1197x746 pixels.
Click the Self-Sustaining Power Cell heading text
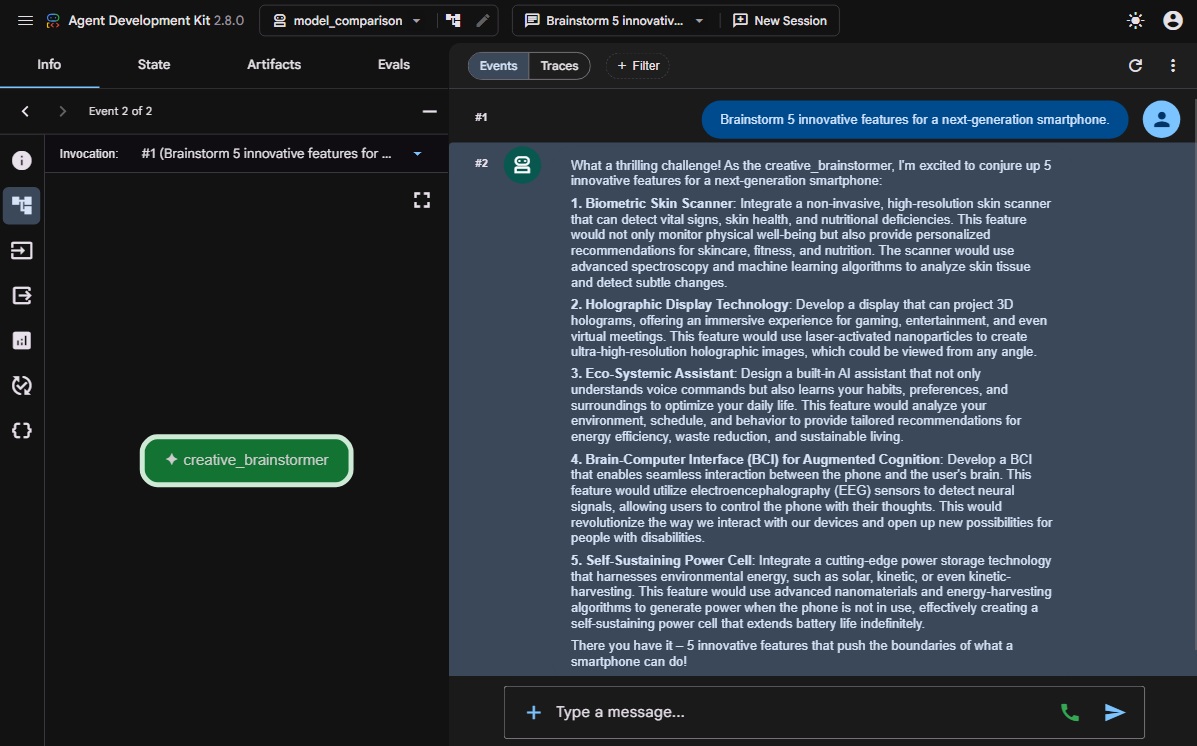661,560
